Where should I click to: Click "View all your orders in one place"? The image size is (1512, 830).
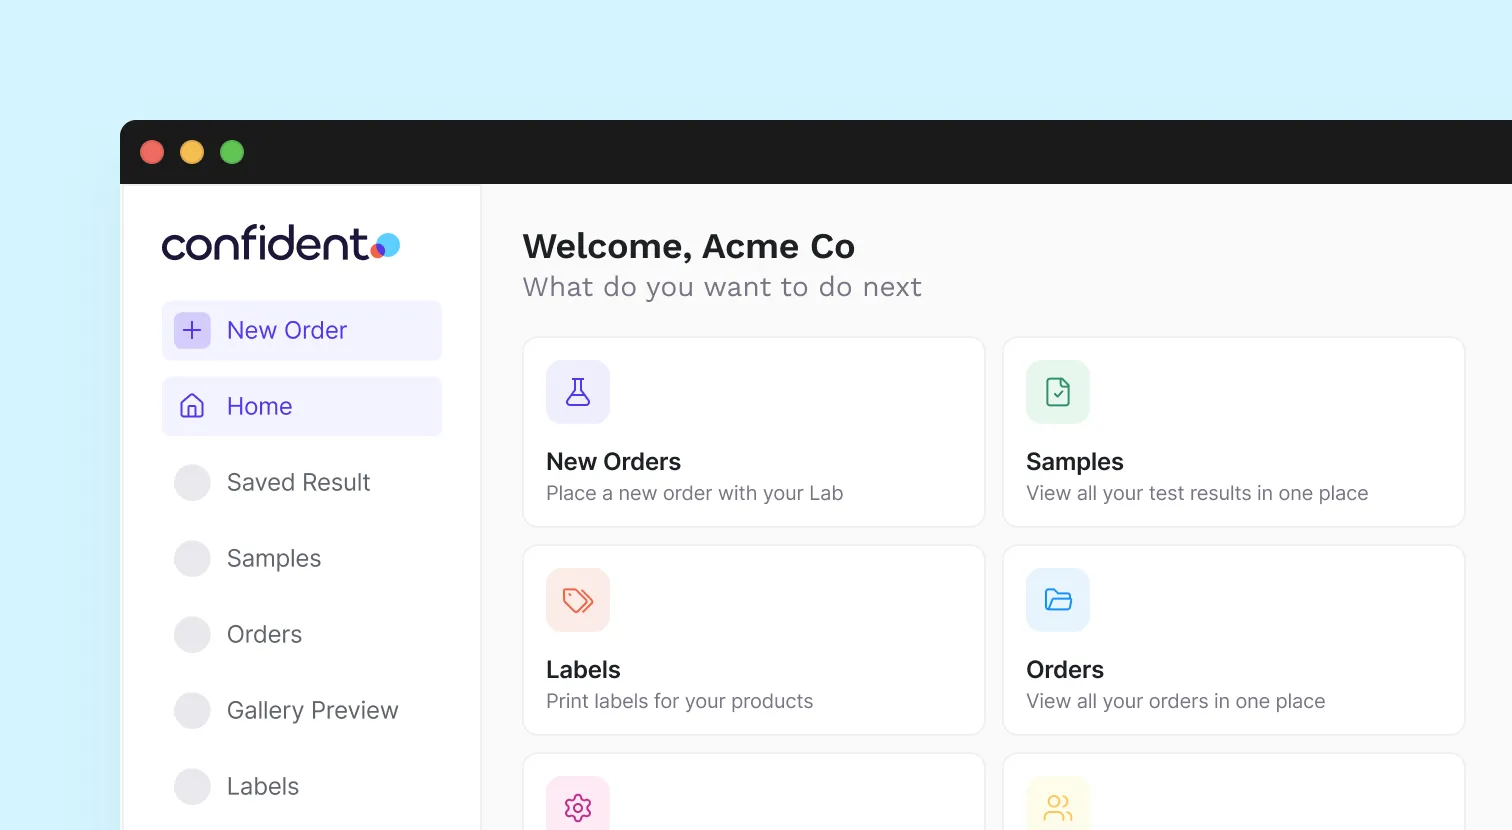pos(1175,701)
